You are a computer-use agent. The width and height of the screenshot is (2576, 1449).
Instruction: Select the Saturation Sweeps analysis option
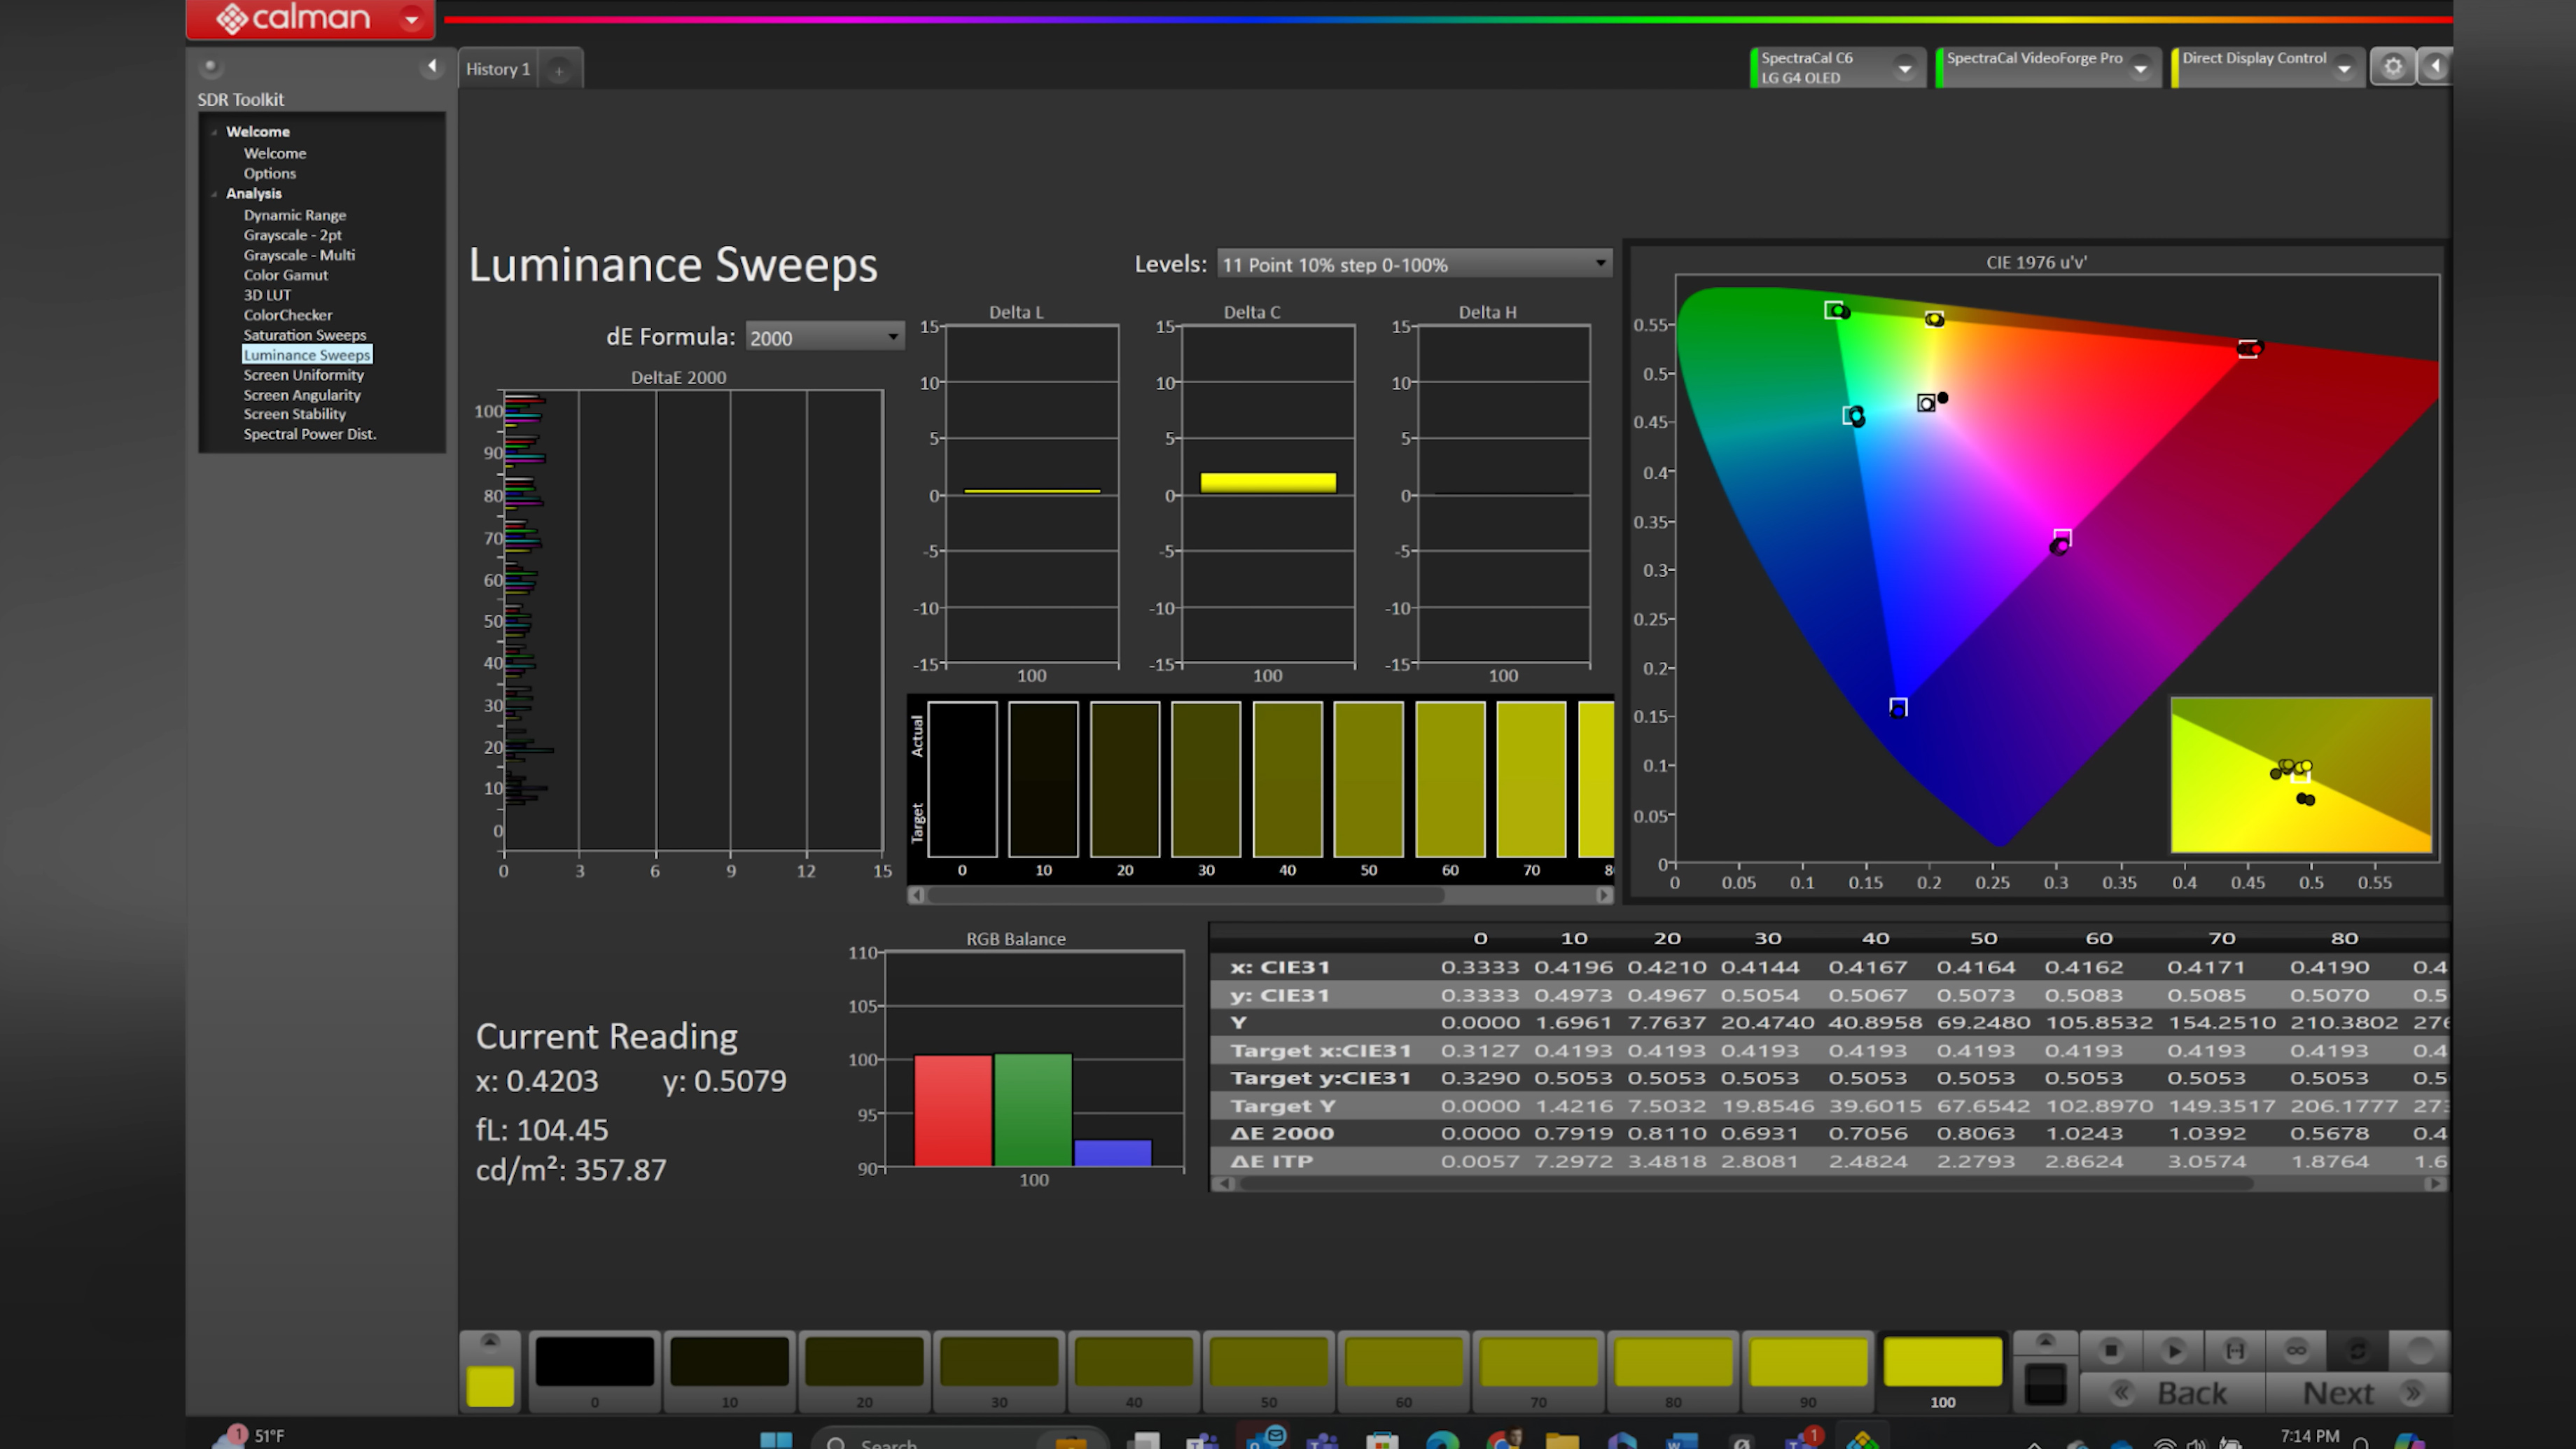tap(305, 335)
